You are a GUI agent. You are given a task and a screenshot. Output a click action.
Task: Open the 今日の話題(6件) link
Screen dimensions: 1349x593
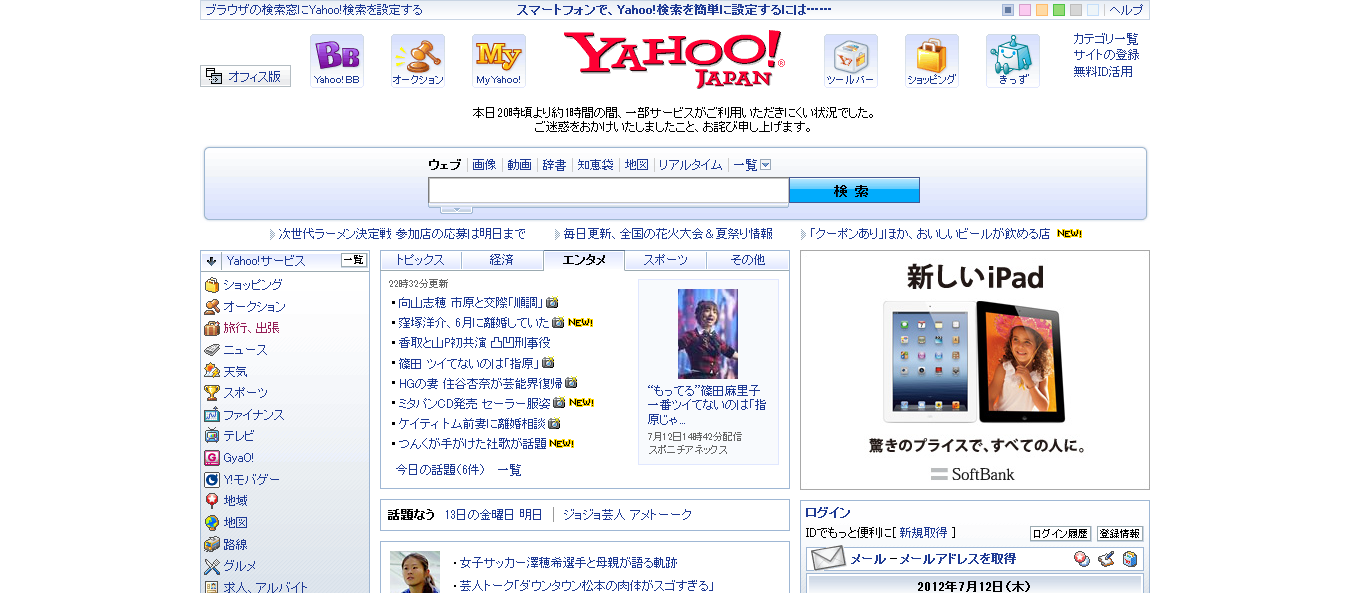[x=440, y=470]
